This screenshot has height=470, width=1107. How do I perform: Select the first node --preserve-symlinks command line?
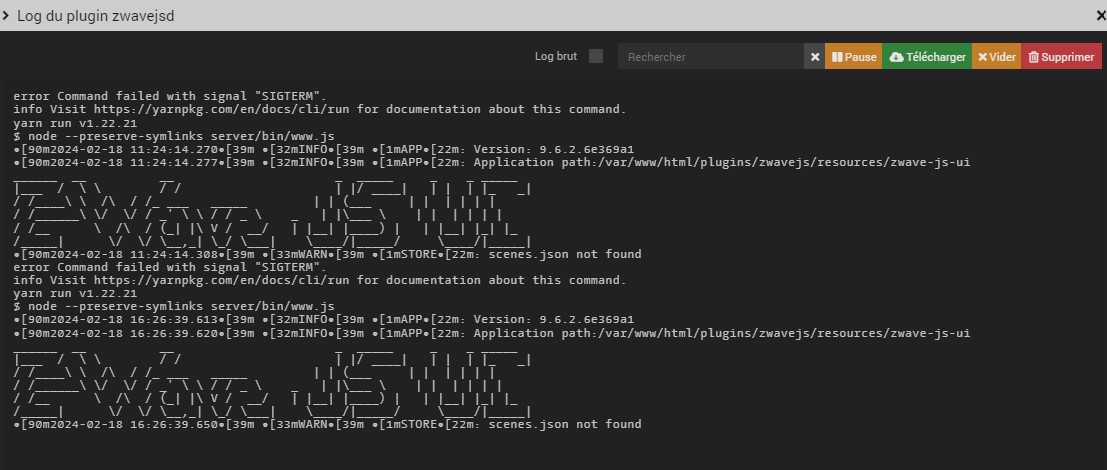coord(174,135)
